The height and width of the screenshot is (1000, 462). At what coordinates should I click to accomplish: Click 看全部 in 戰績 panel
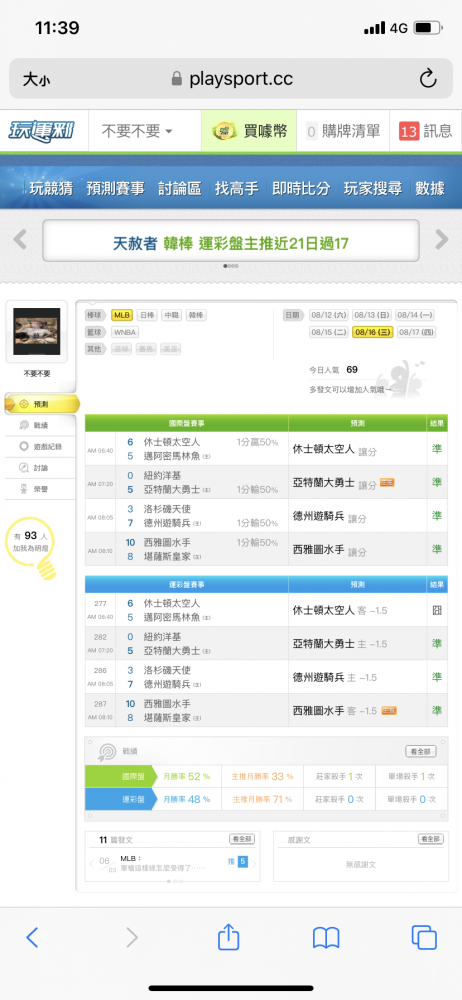point(421,751)
